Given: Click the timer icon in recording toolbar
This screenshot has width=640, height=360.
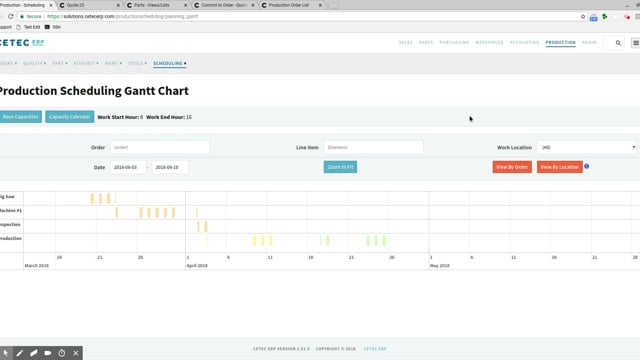Looking at the screenshot, I should [62, 353].
